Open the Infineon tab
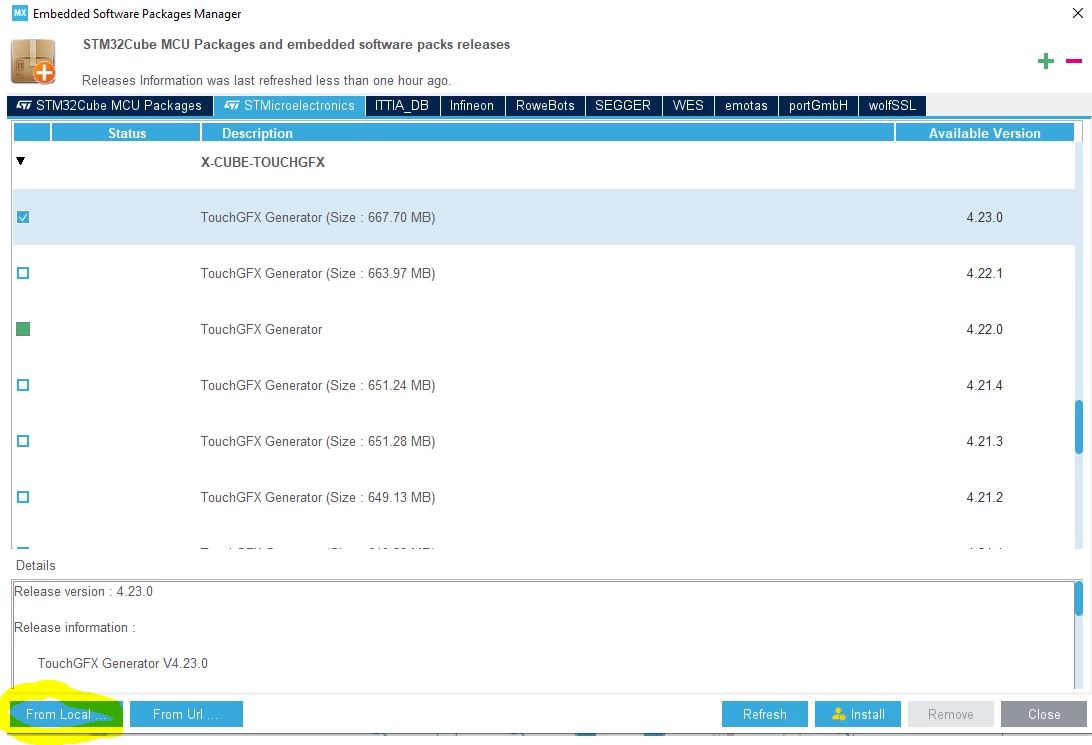The image size is (1092, 745). [x=471, y=106]
